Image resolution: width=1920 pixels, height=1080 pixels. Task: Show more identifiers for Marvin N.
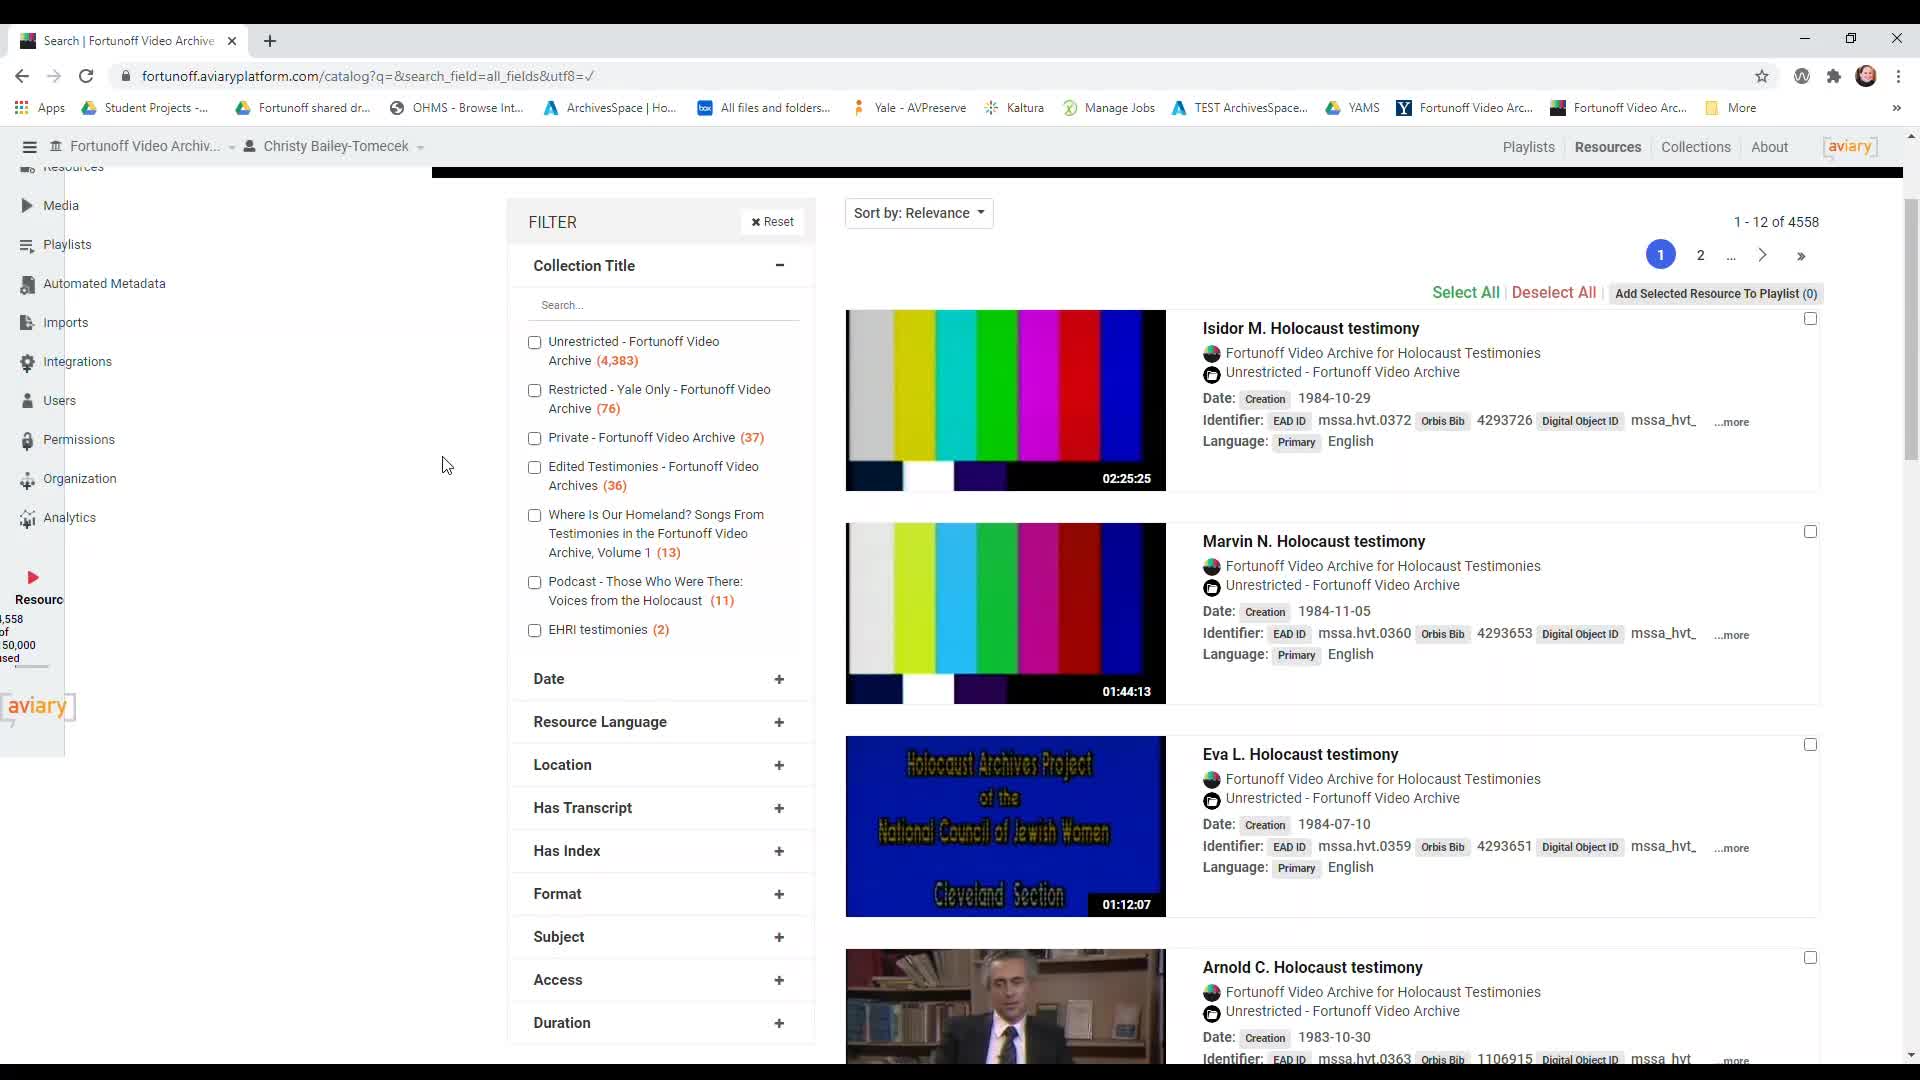[x=1731, y=635]
